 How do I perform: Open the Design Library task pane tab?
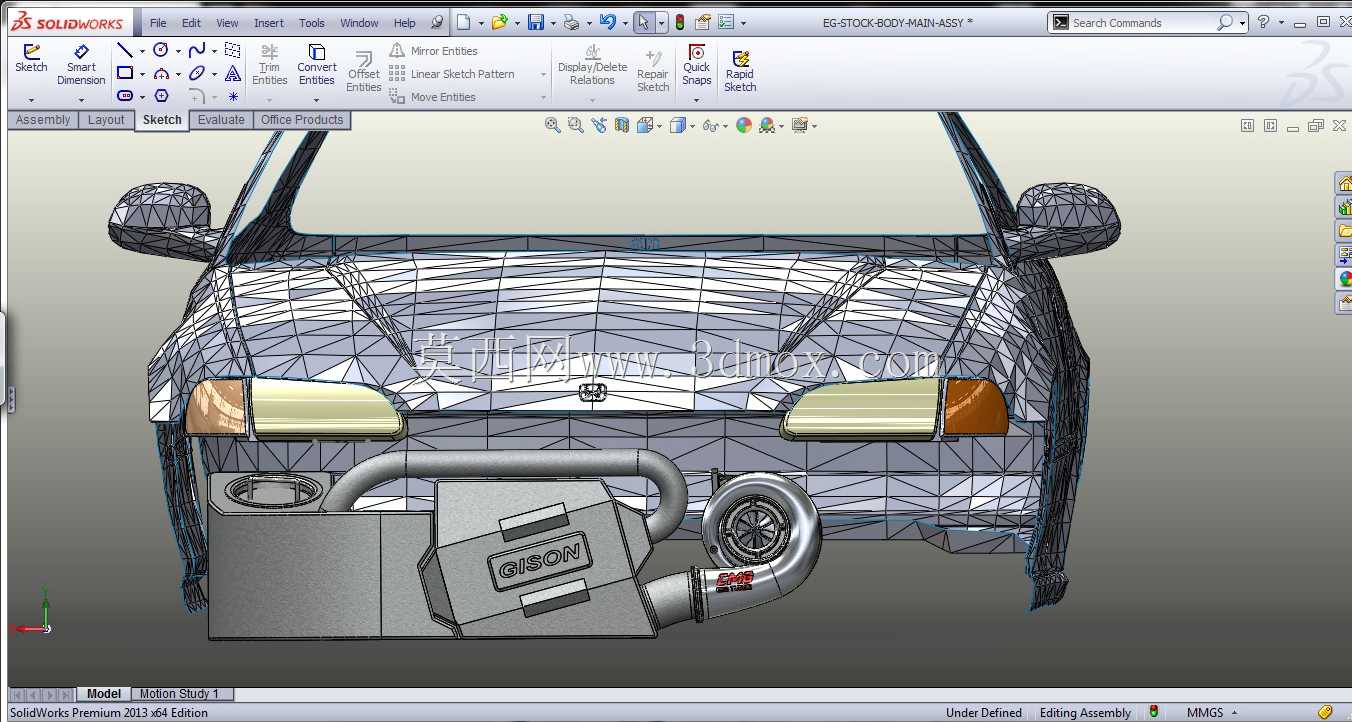click(1344, 207)
